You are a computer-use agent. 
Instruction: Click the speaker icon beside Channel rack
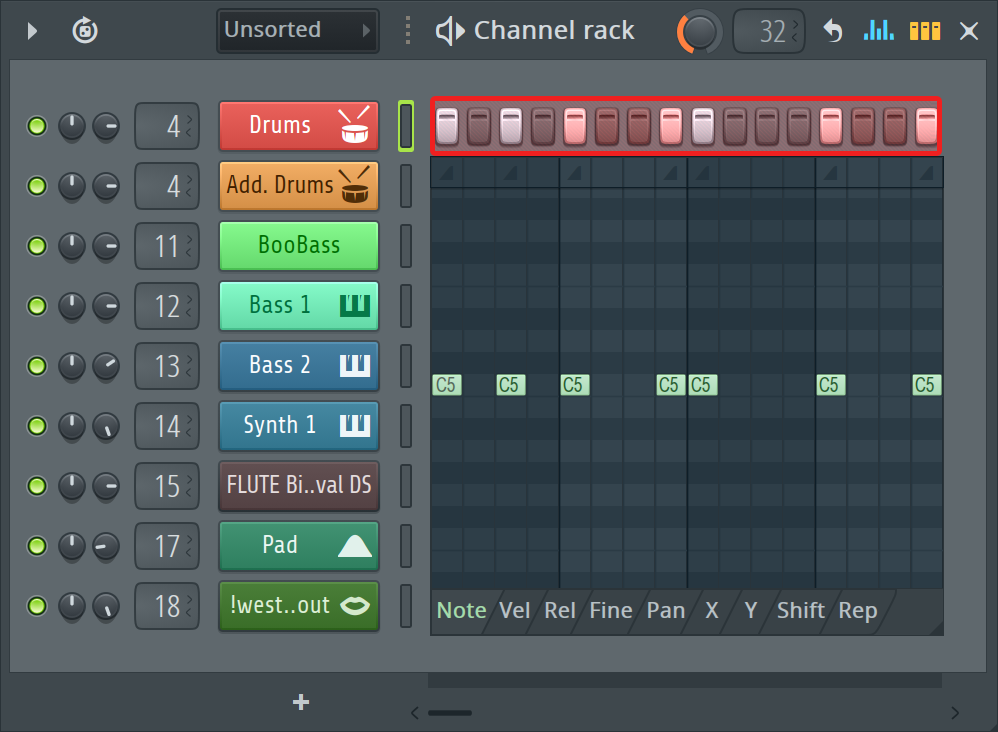450,31
